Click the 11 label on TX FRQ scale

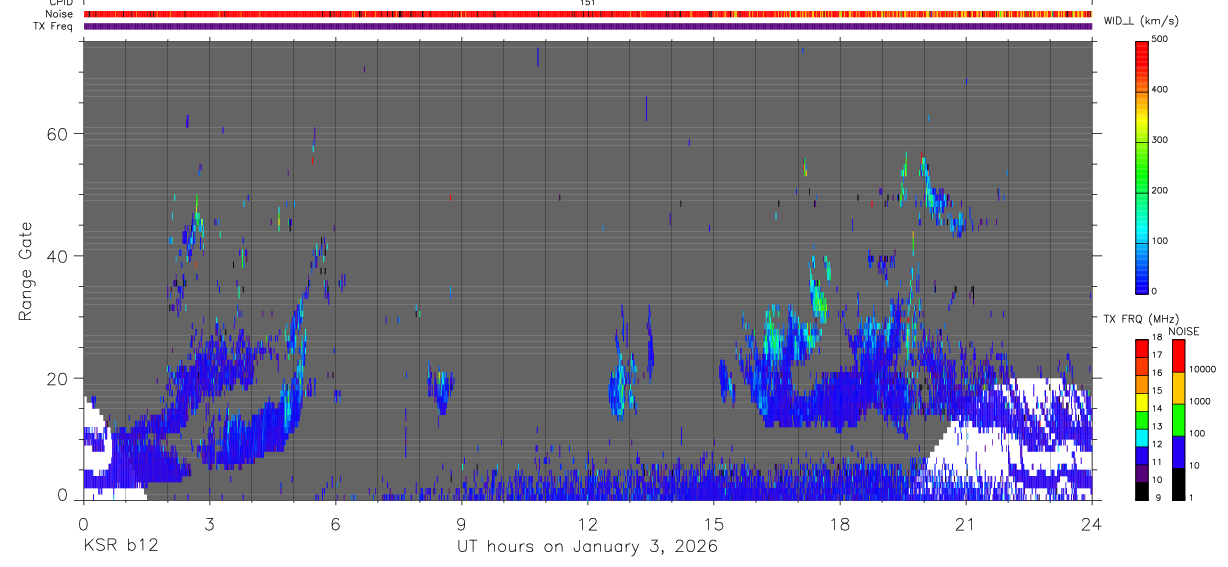point(1157,461)
